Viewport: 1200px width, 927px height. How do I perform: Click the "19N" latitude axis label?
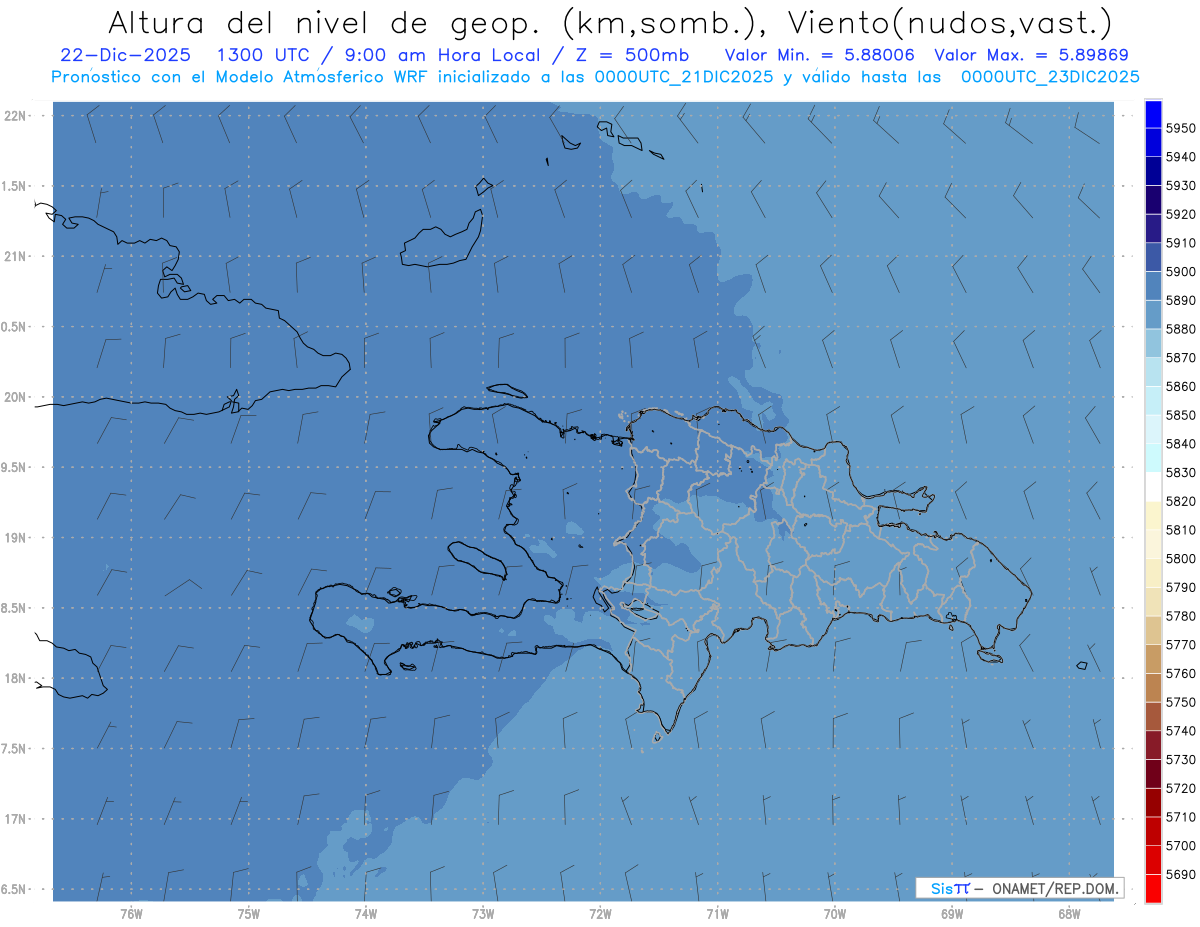pos(16,538)
